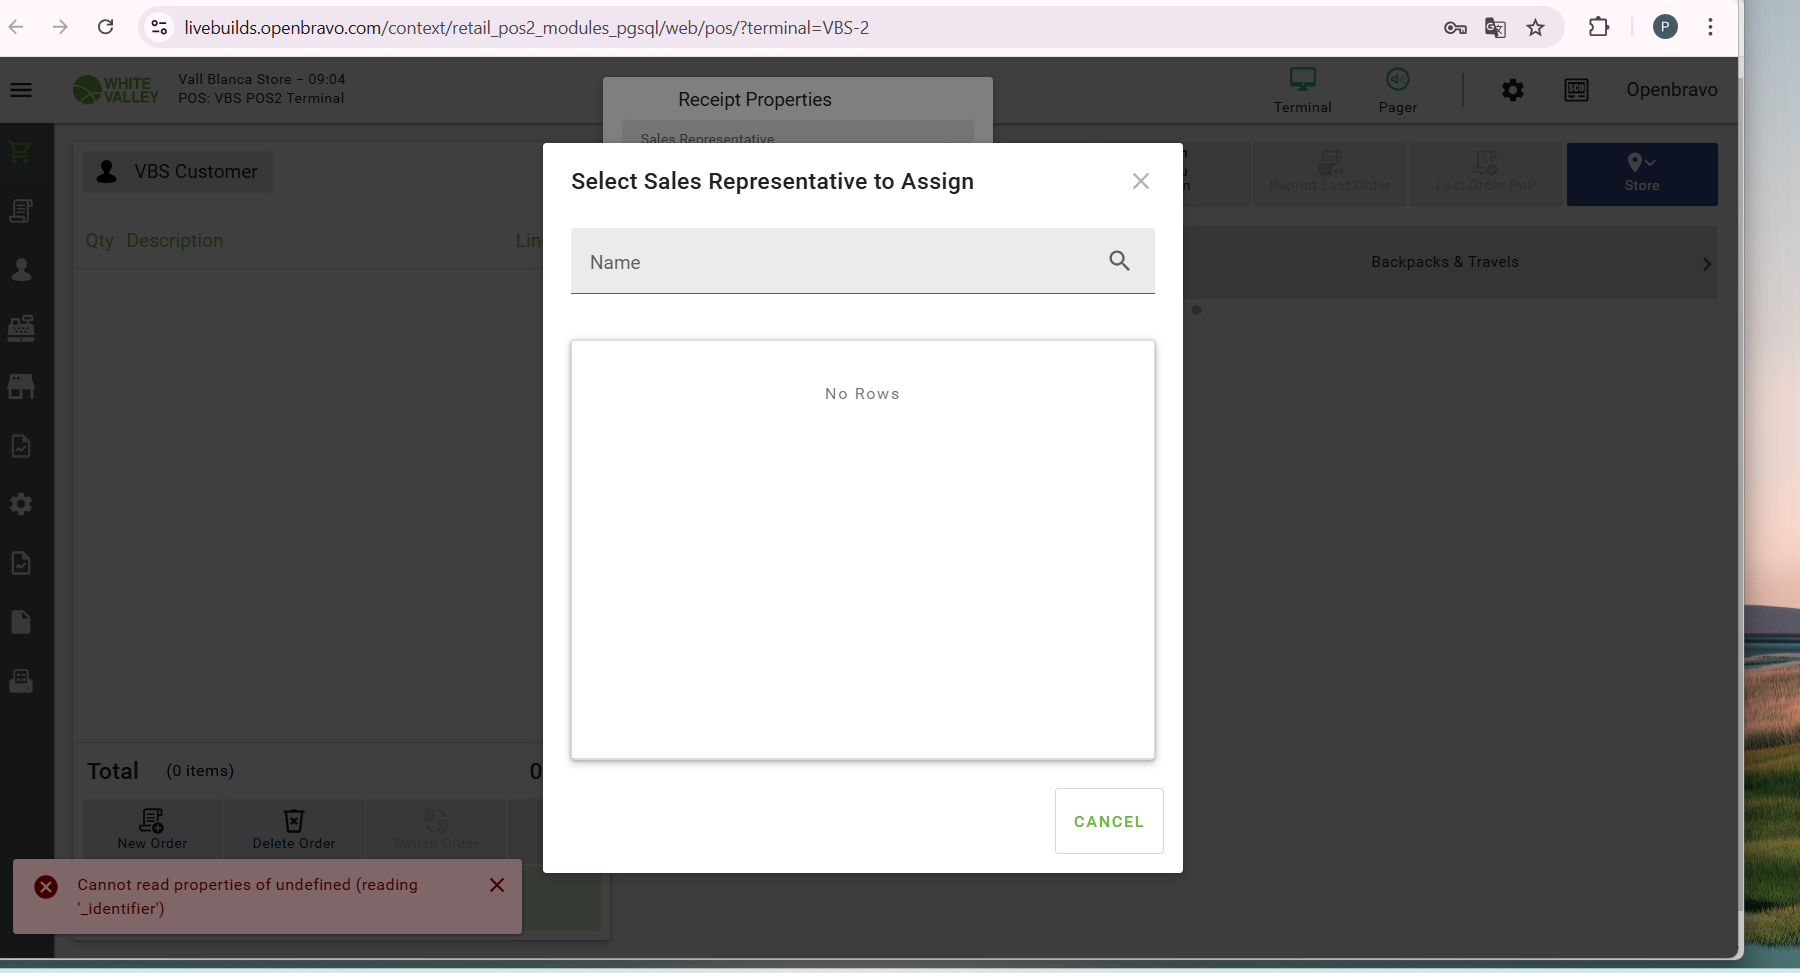Screen dimensions: 1800x973
Task: Click the Openbravo user name
Action: coord(1672,90)
